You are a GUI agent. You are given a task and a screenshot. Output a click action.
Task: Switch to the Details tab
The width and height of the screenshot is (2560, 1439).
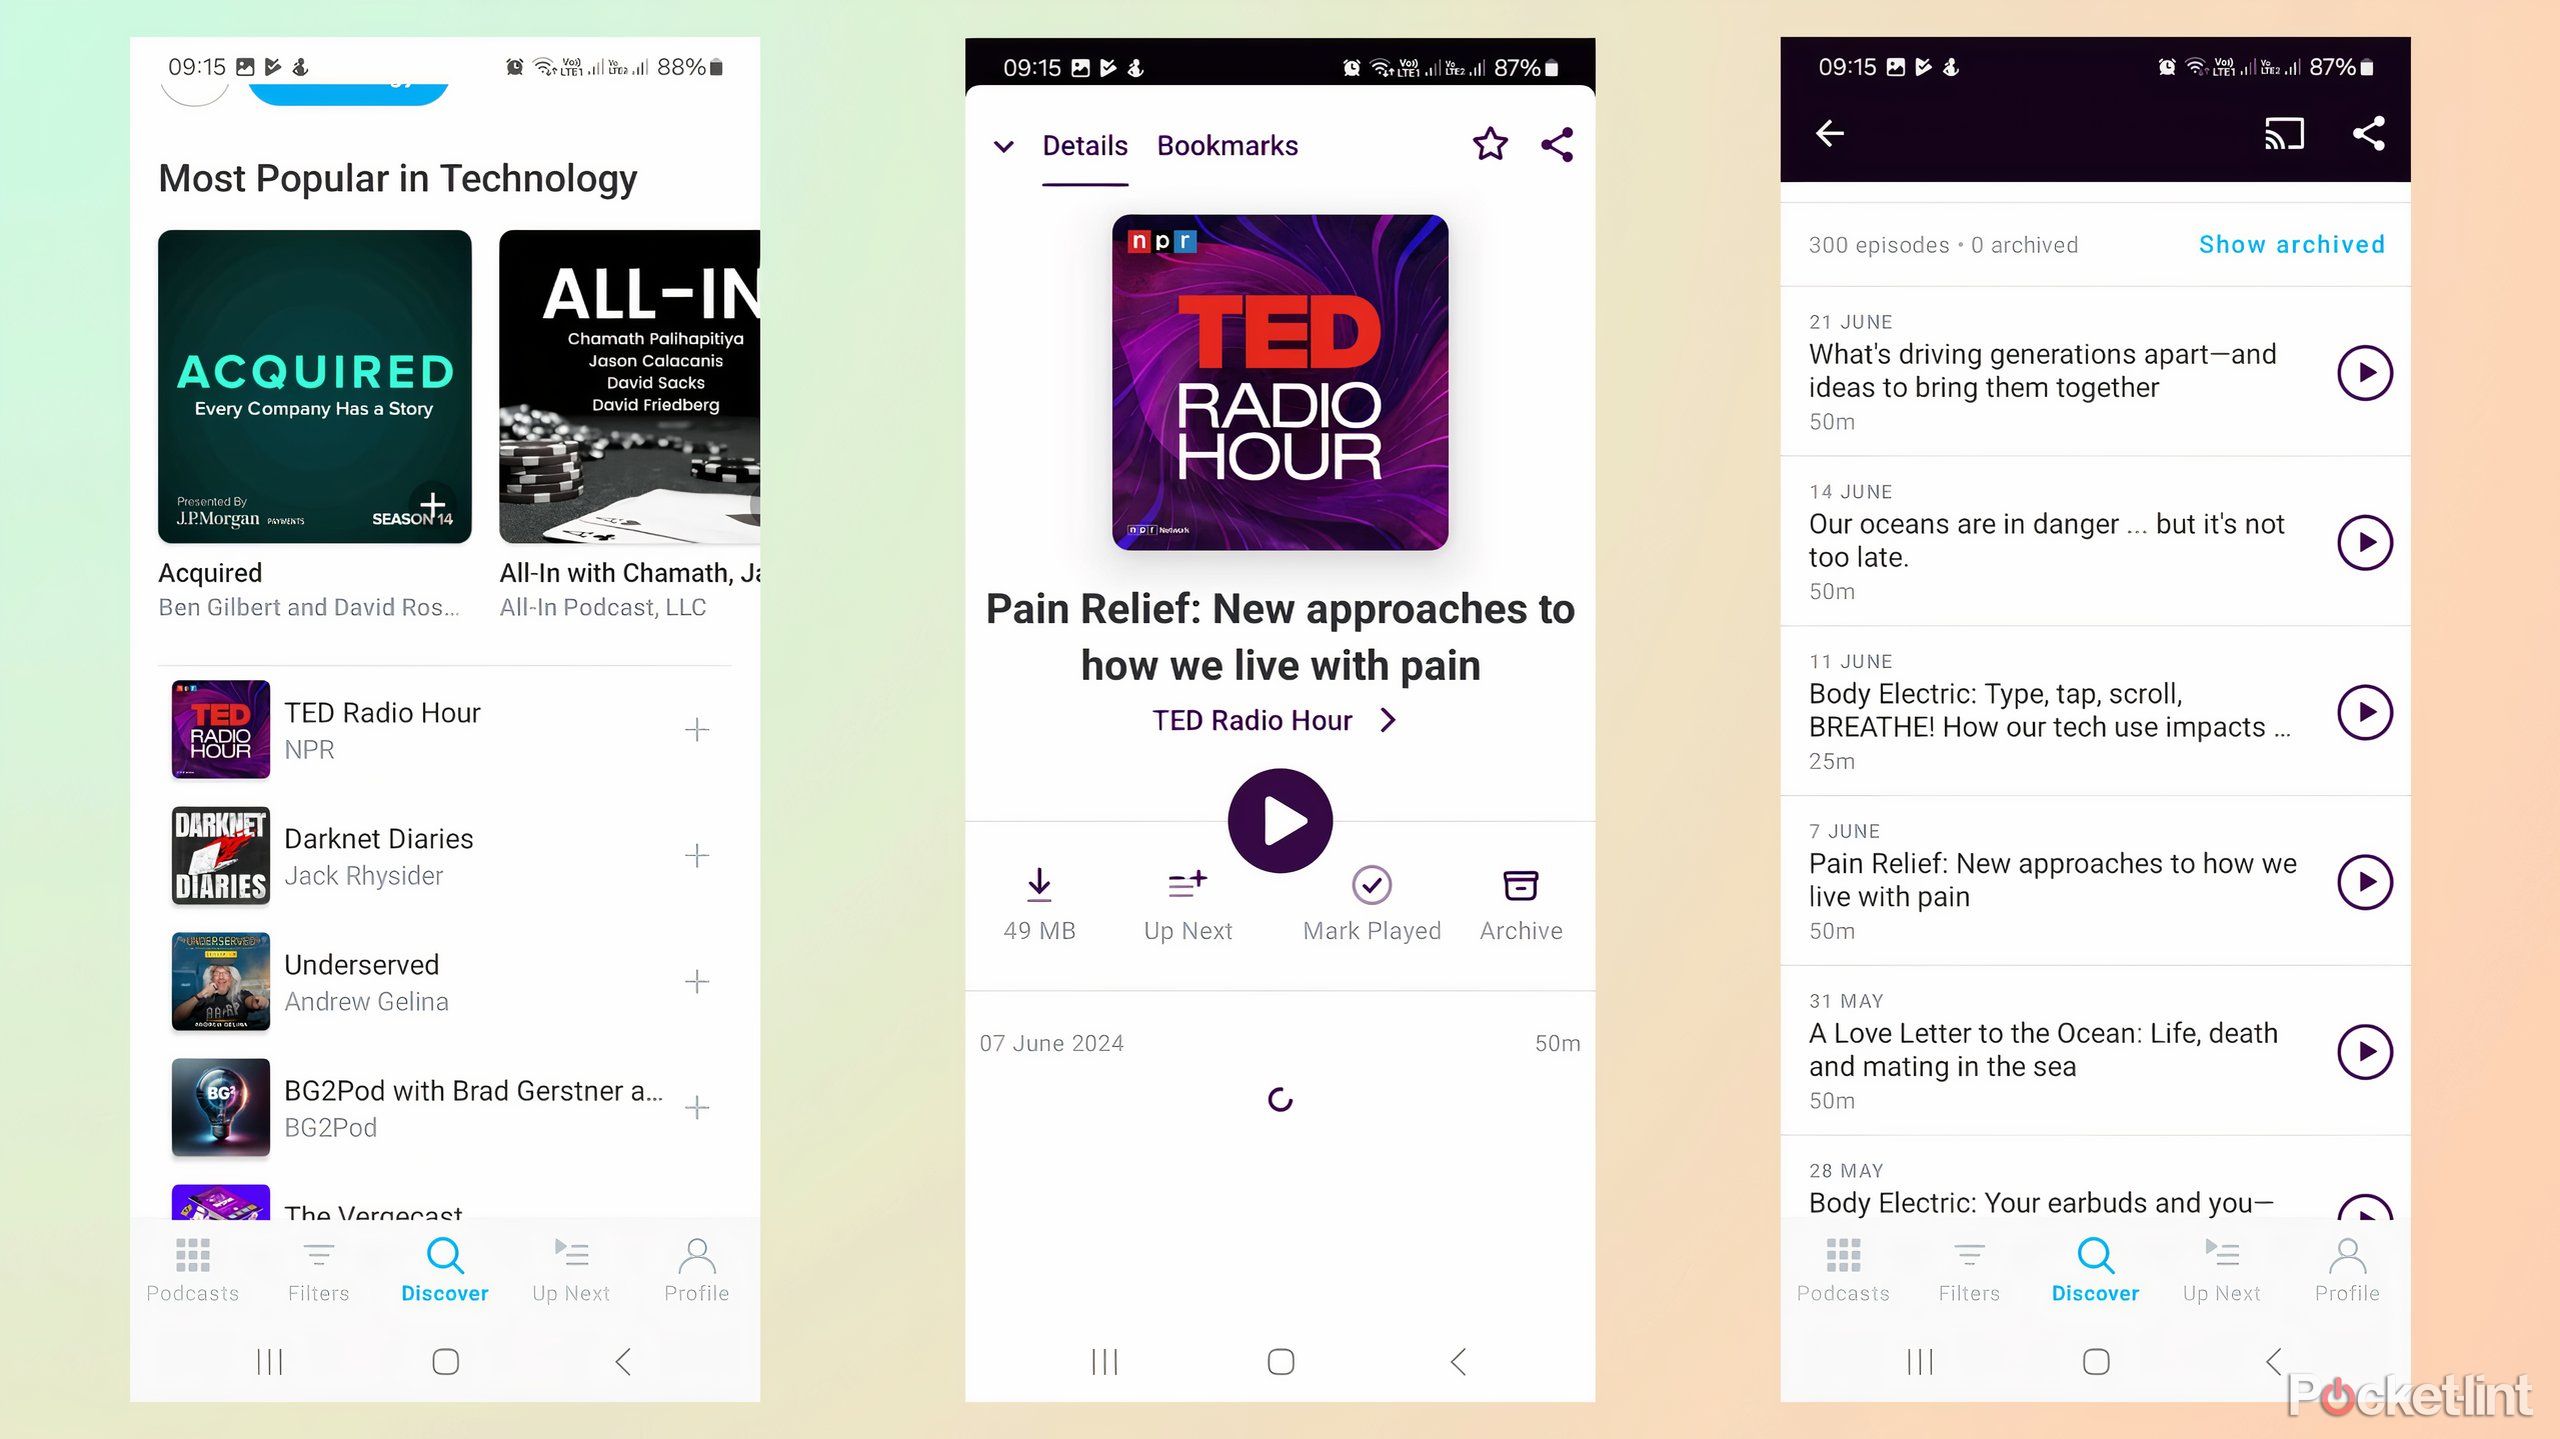(1083, 144)
